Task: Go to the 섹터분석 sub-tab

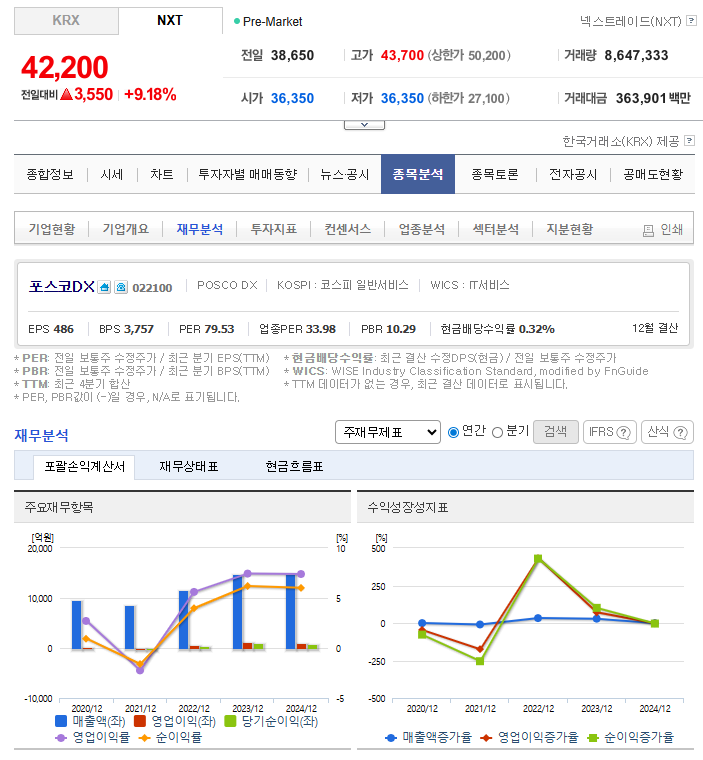Action: click(x=495, y=229)
